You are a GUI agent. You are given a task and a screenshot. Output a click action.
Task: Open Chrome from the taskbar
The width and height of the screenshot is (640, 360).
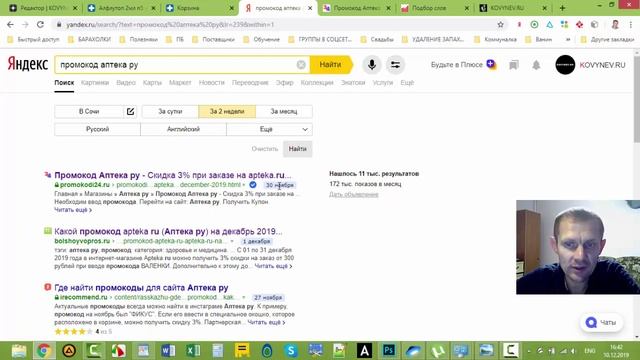click(44, 350)
